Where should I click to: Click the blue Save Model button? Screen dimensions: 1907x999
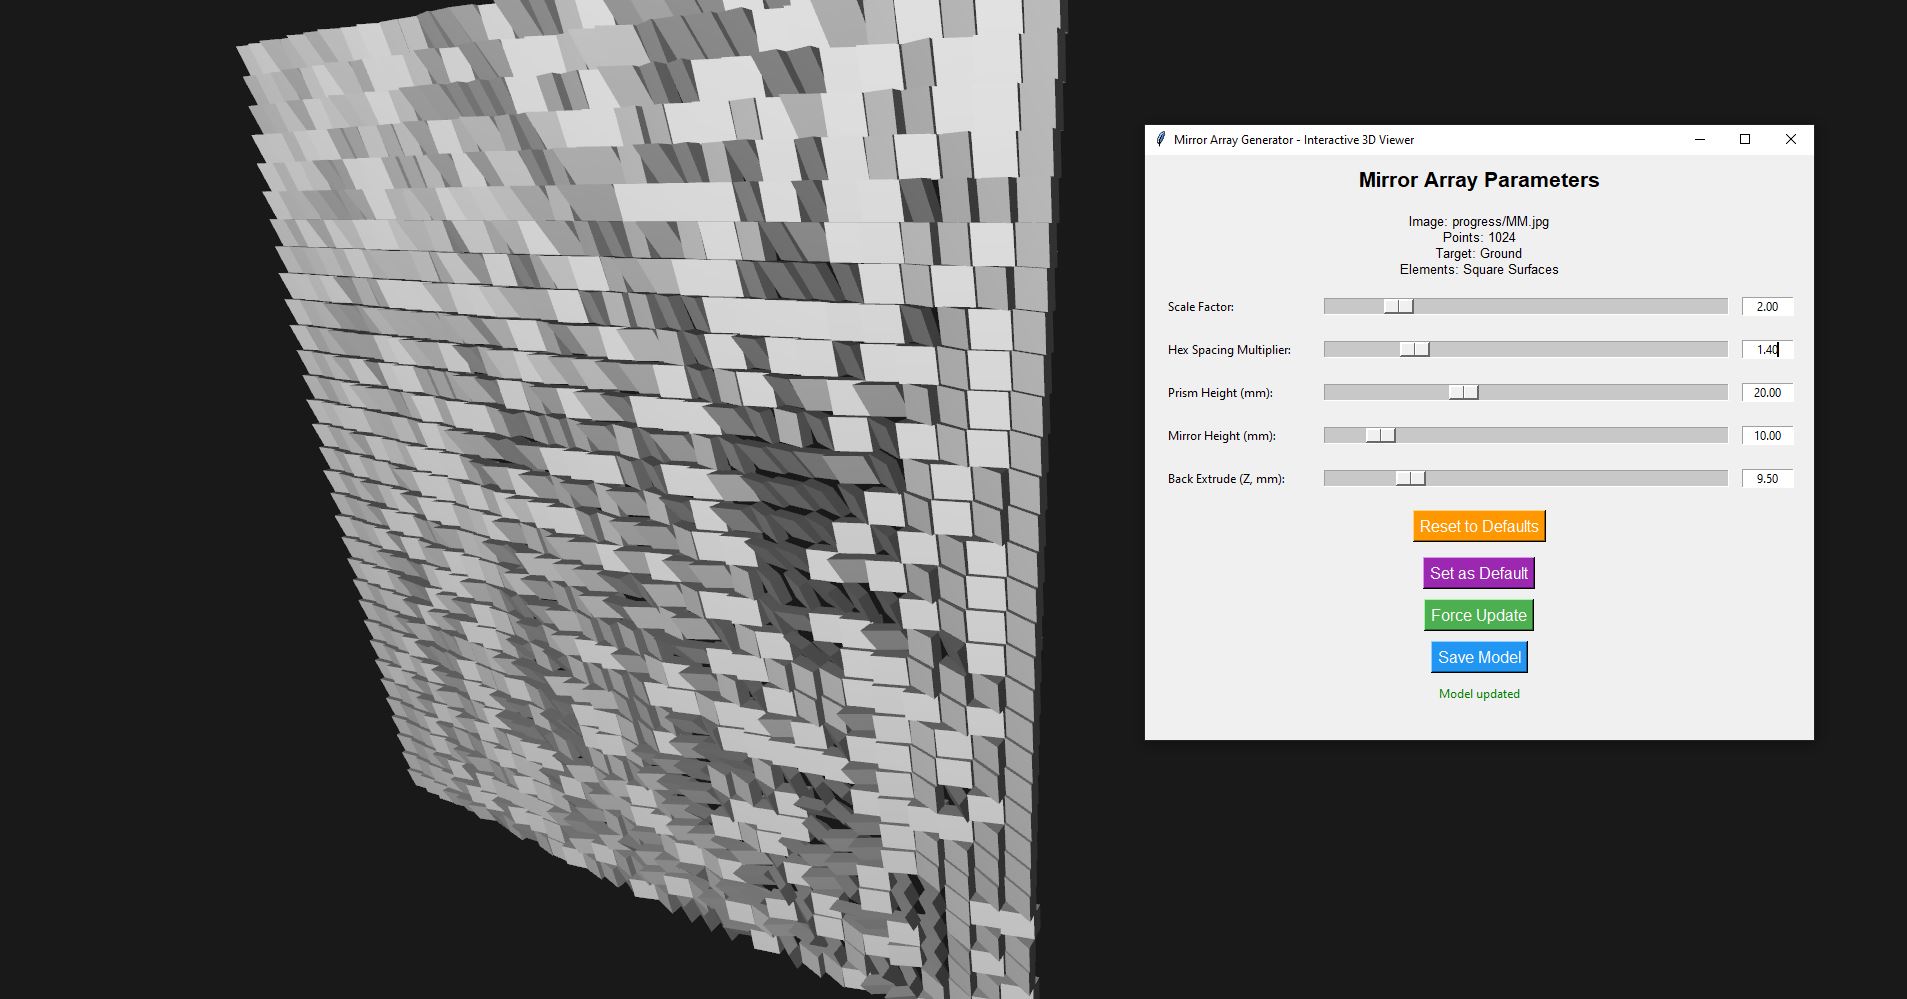click(x=1479, y=657)
